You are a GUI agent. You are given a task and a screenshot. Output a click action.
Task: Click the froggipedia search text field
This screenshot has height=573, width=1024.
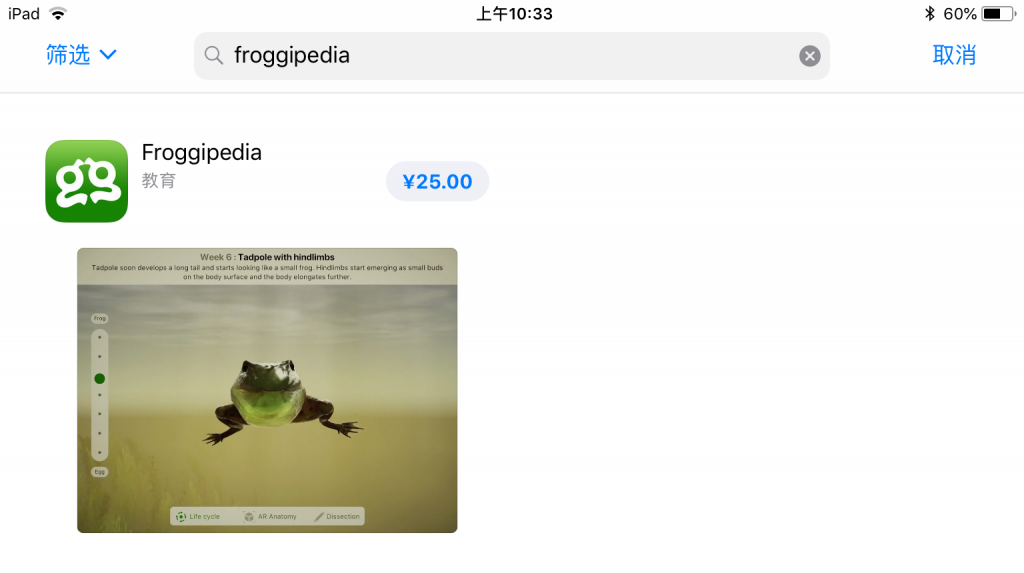[511, 56]
